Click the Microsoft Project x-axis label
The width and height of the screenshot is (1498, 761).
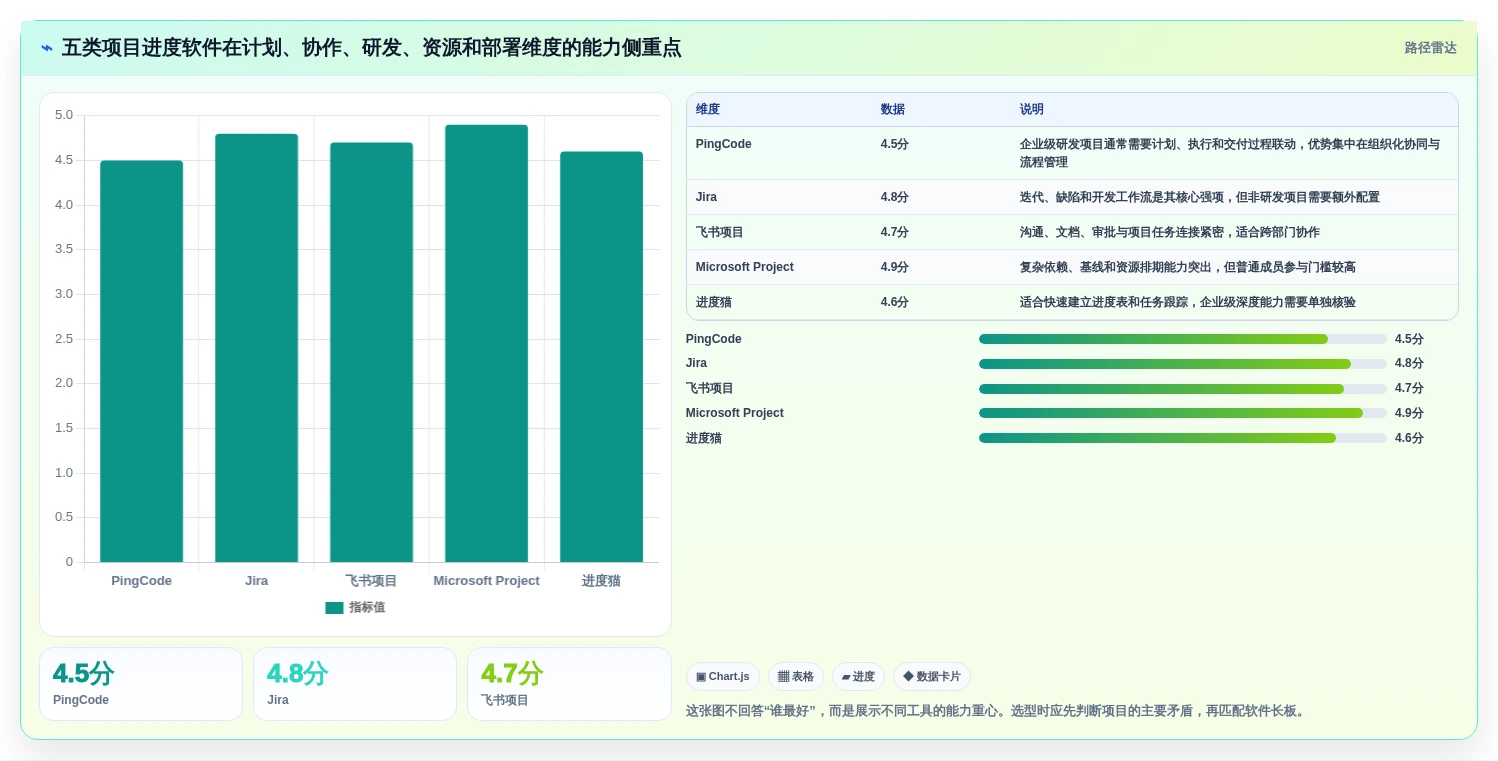[486, 581]
